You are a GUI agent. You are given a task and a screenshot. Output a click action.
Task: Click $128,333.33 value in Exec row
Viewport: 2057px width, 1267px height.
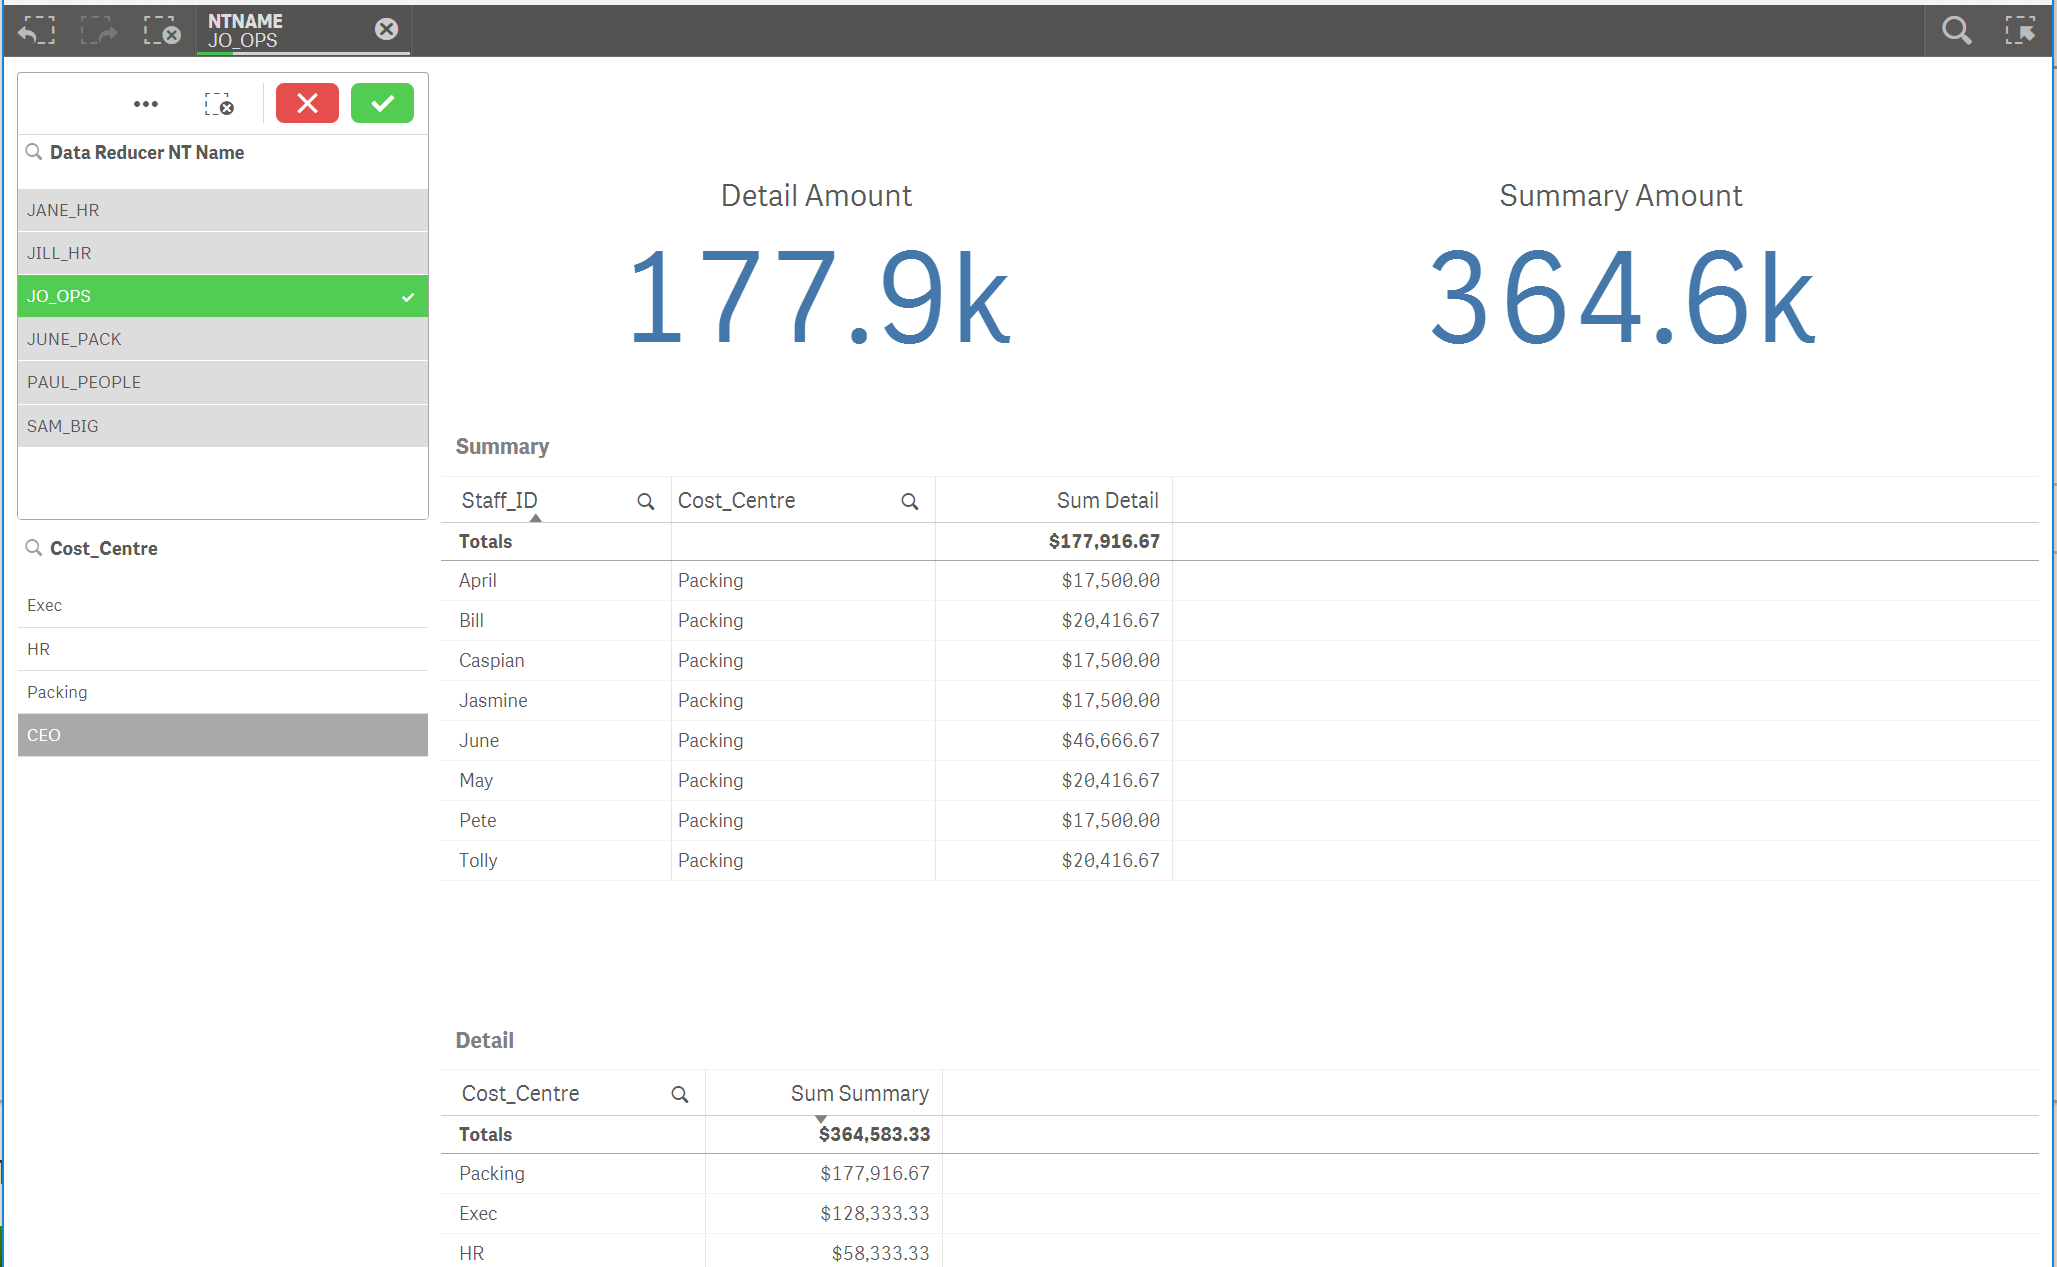click(875, 1213)
